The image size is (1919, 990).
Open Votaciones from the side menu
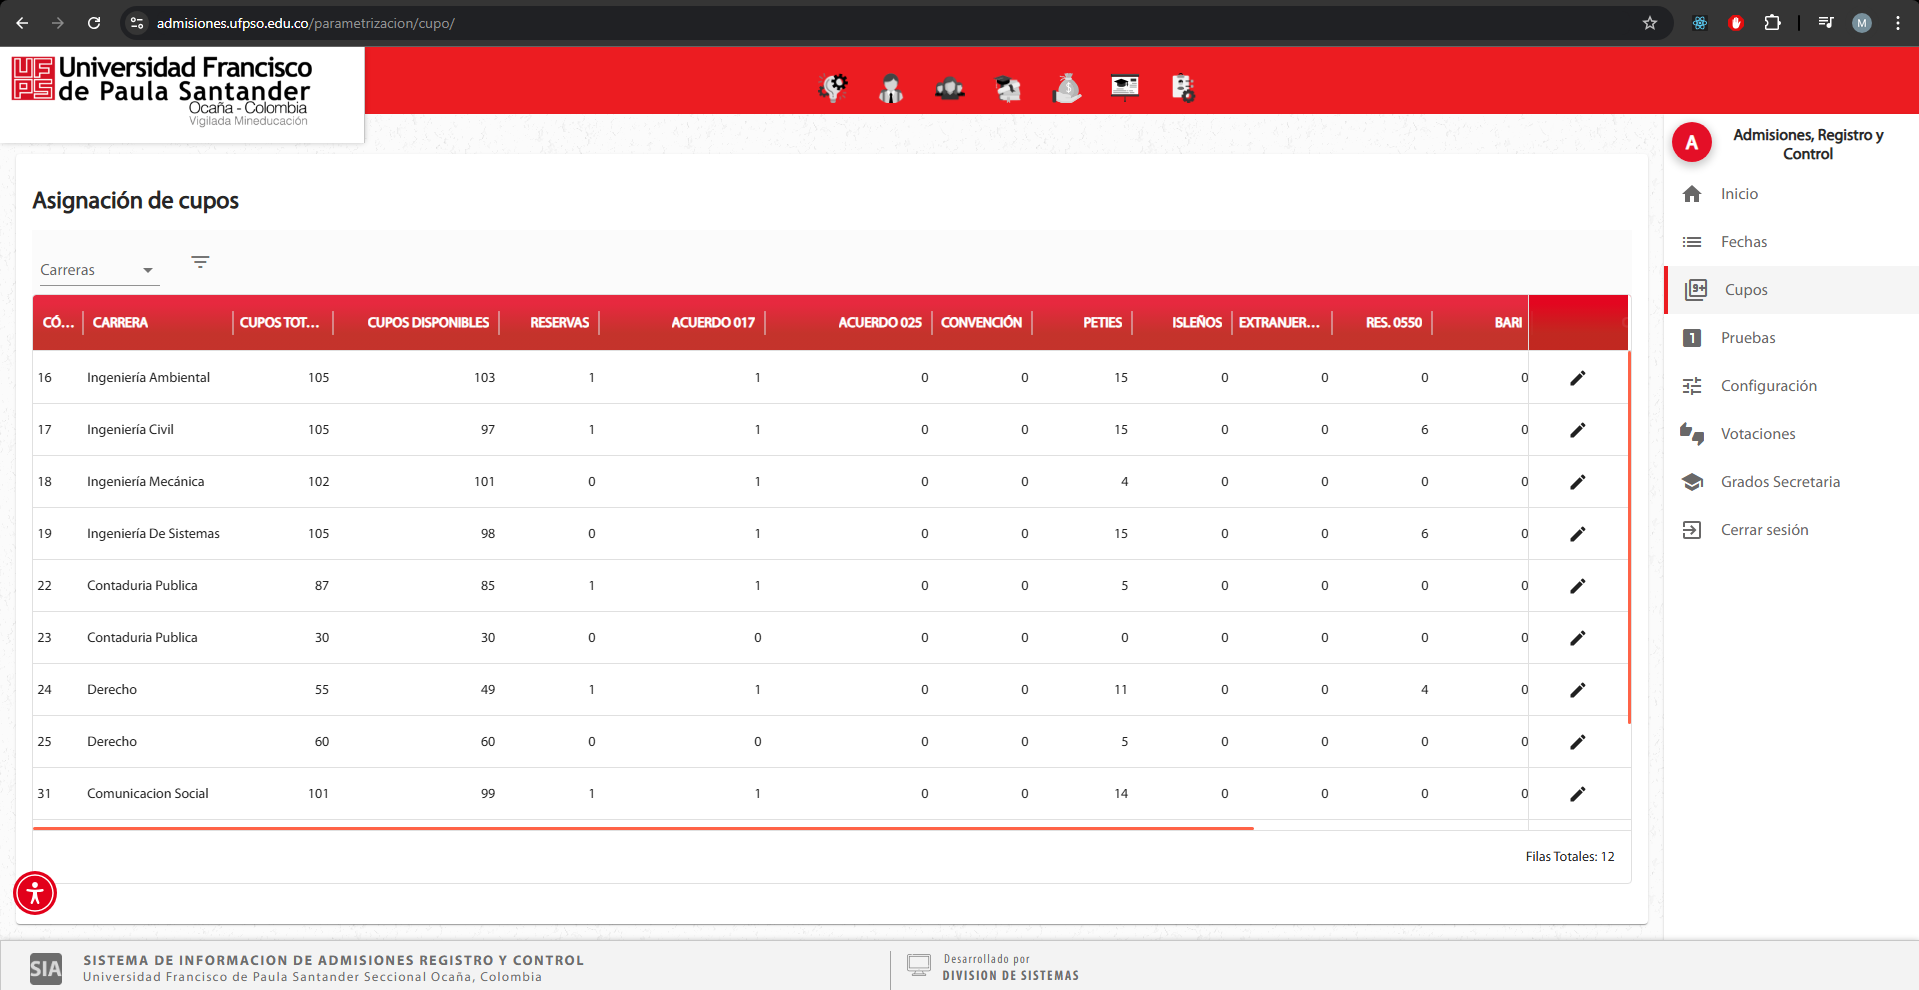pyautogui.click(x=1757, y=434)
